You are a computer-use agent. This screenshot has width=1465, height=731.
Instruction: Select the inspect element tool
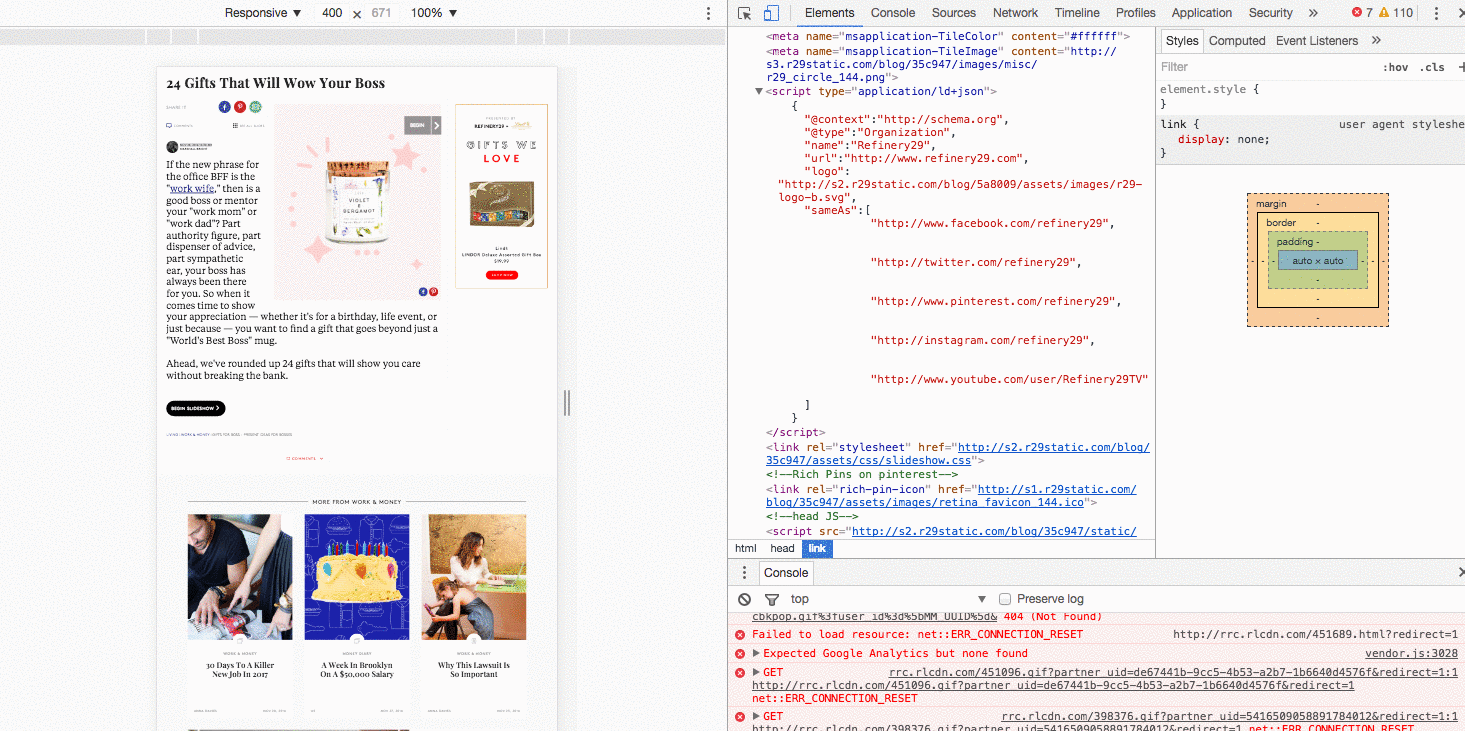coord(742,14)
